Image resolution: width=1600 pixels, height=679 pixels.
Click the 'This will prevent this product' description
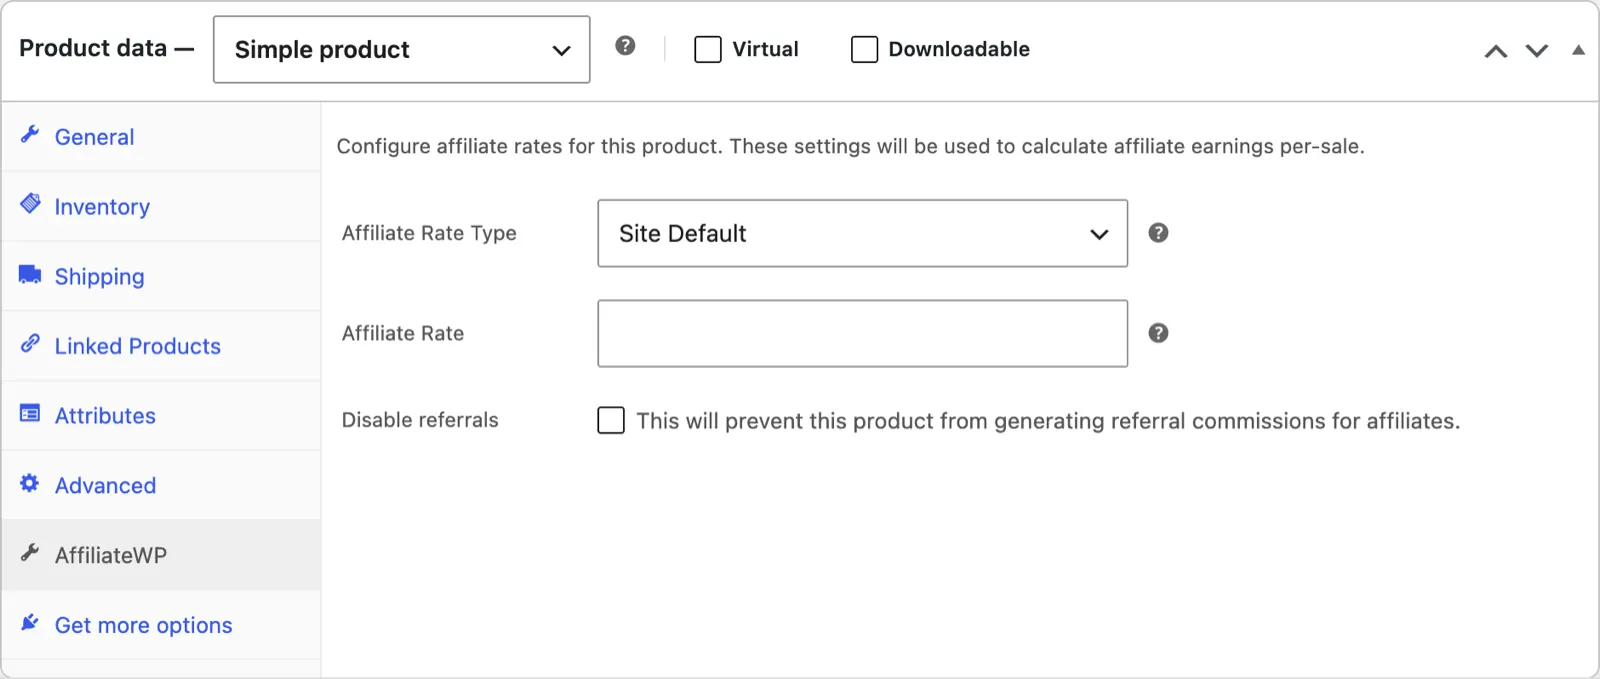point(1048,421)
